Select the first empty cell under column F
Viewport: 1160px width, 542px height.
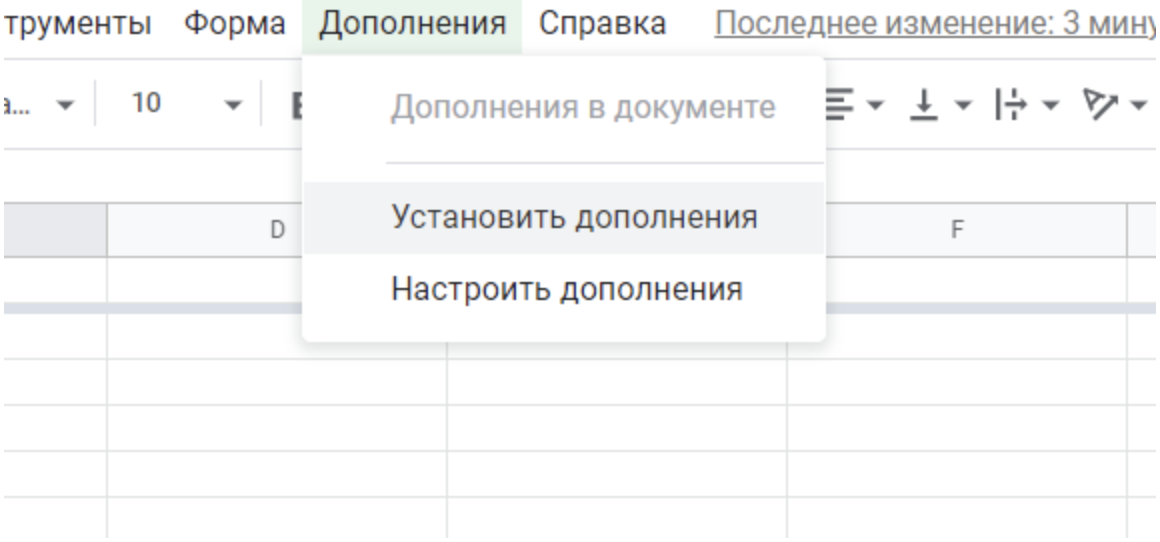coord(957,281)
